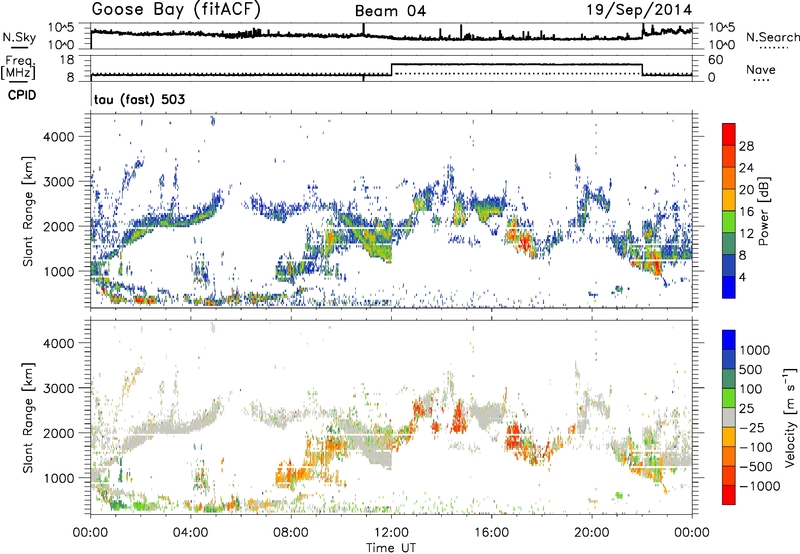Click the 1000 km tick on power panel
The width and height of the screenshot is (800, 554).
[x=58, y=271]
